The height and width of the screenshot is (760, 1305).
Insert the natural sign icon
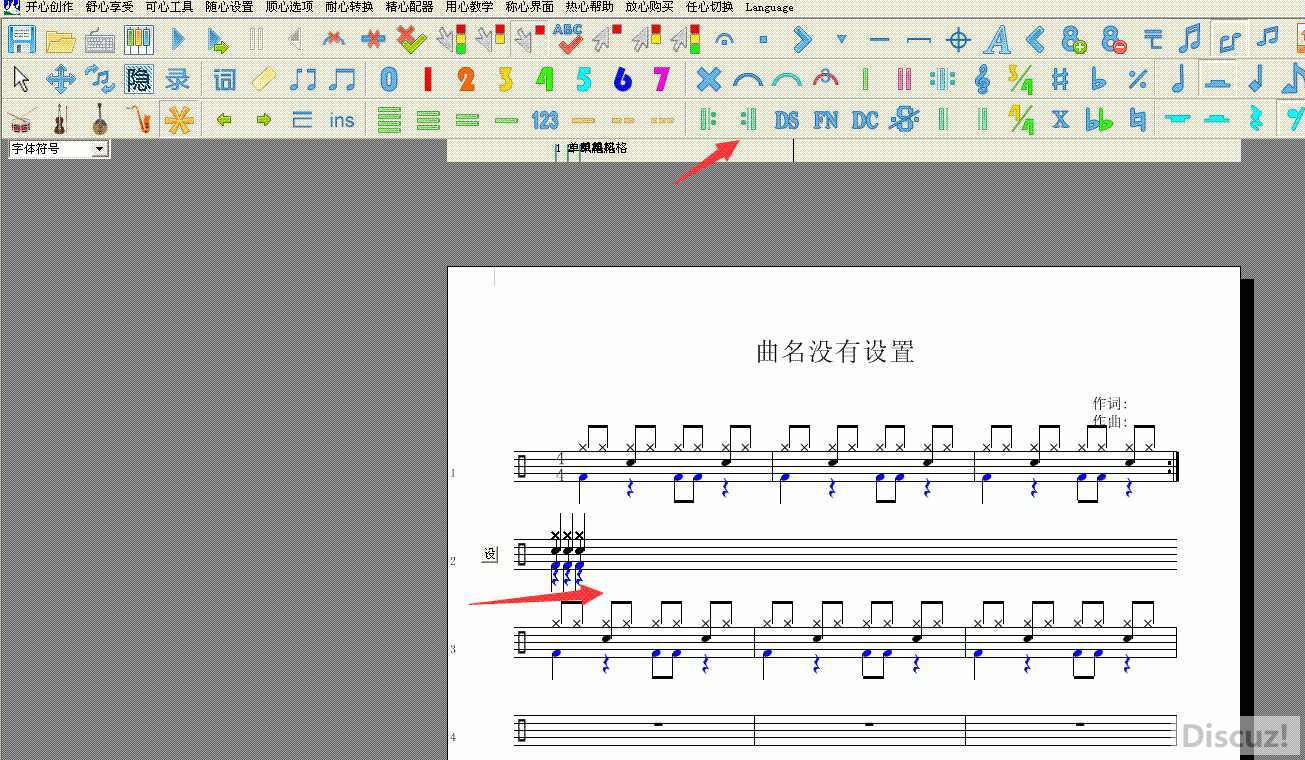[1138, 120]
